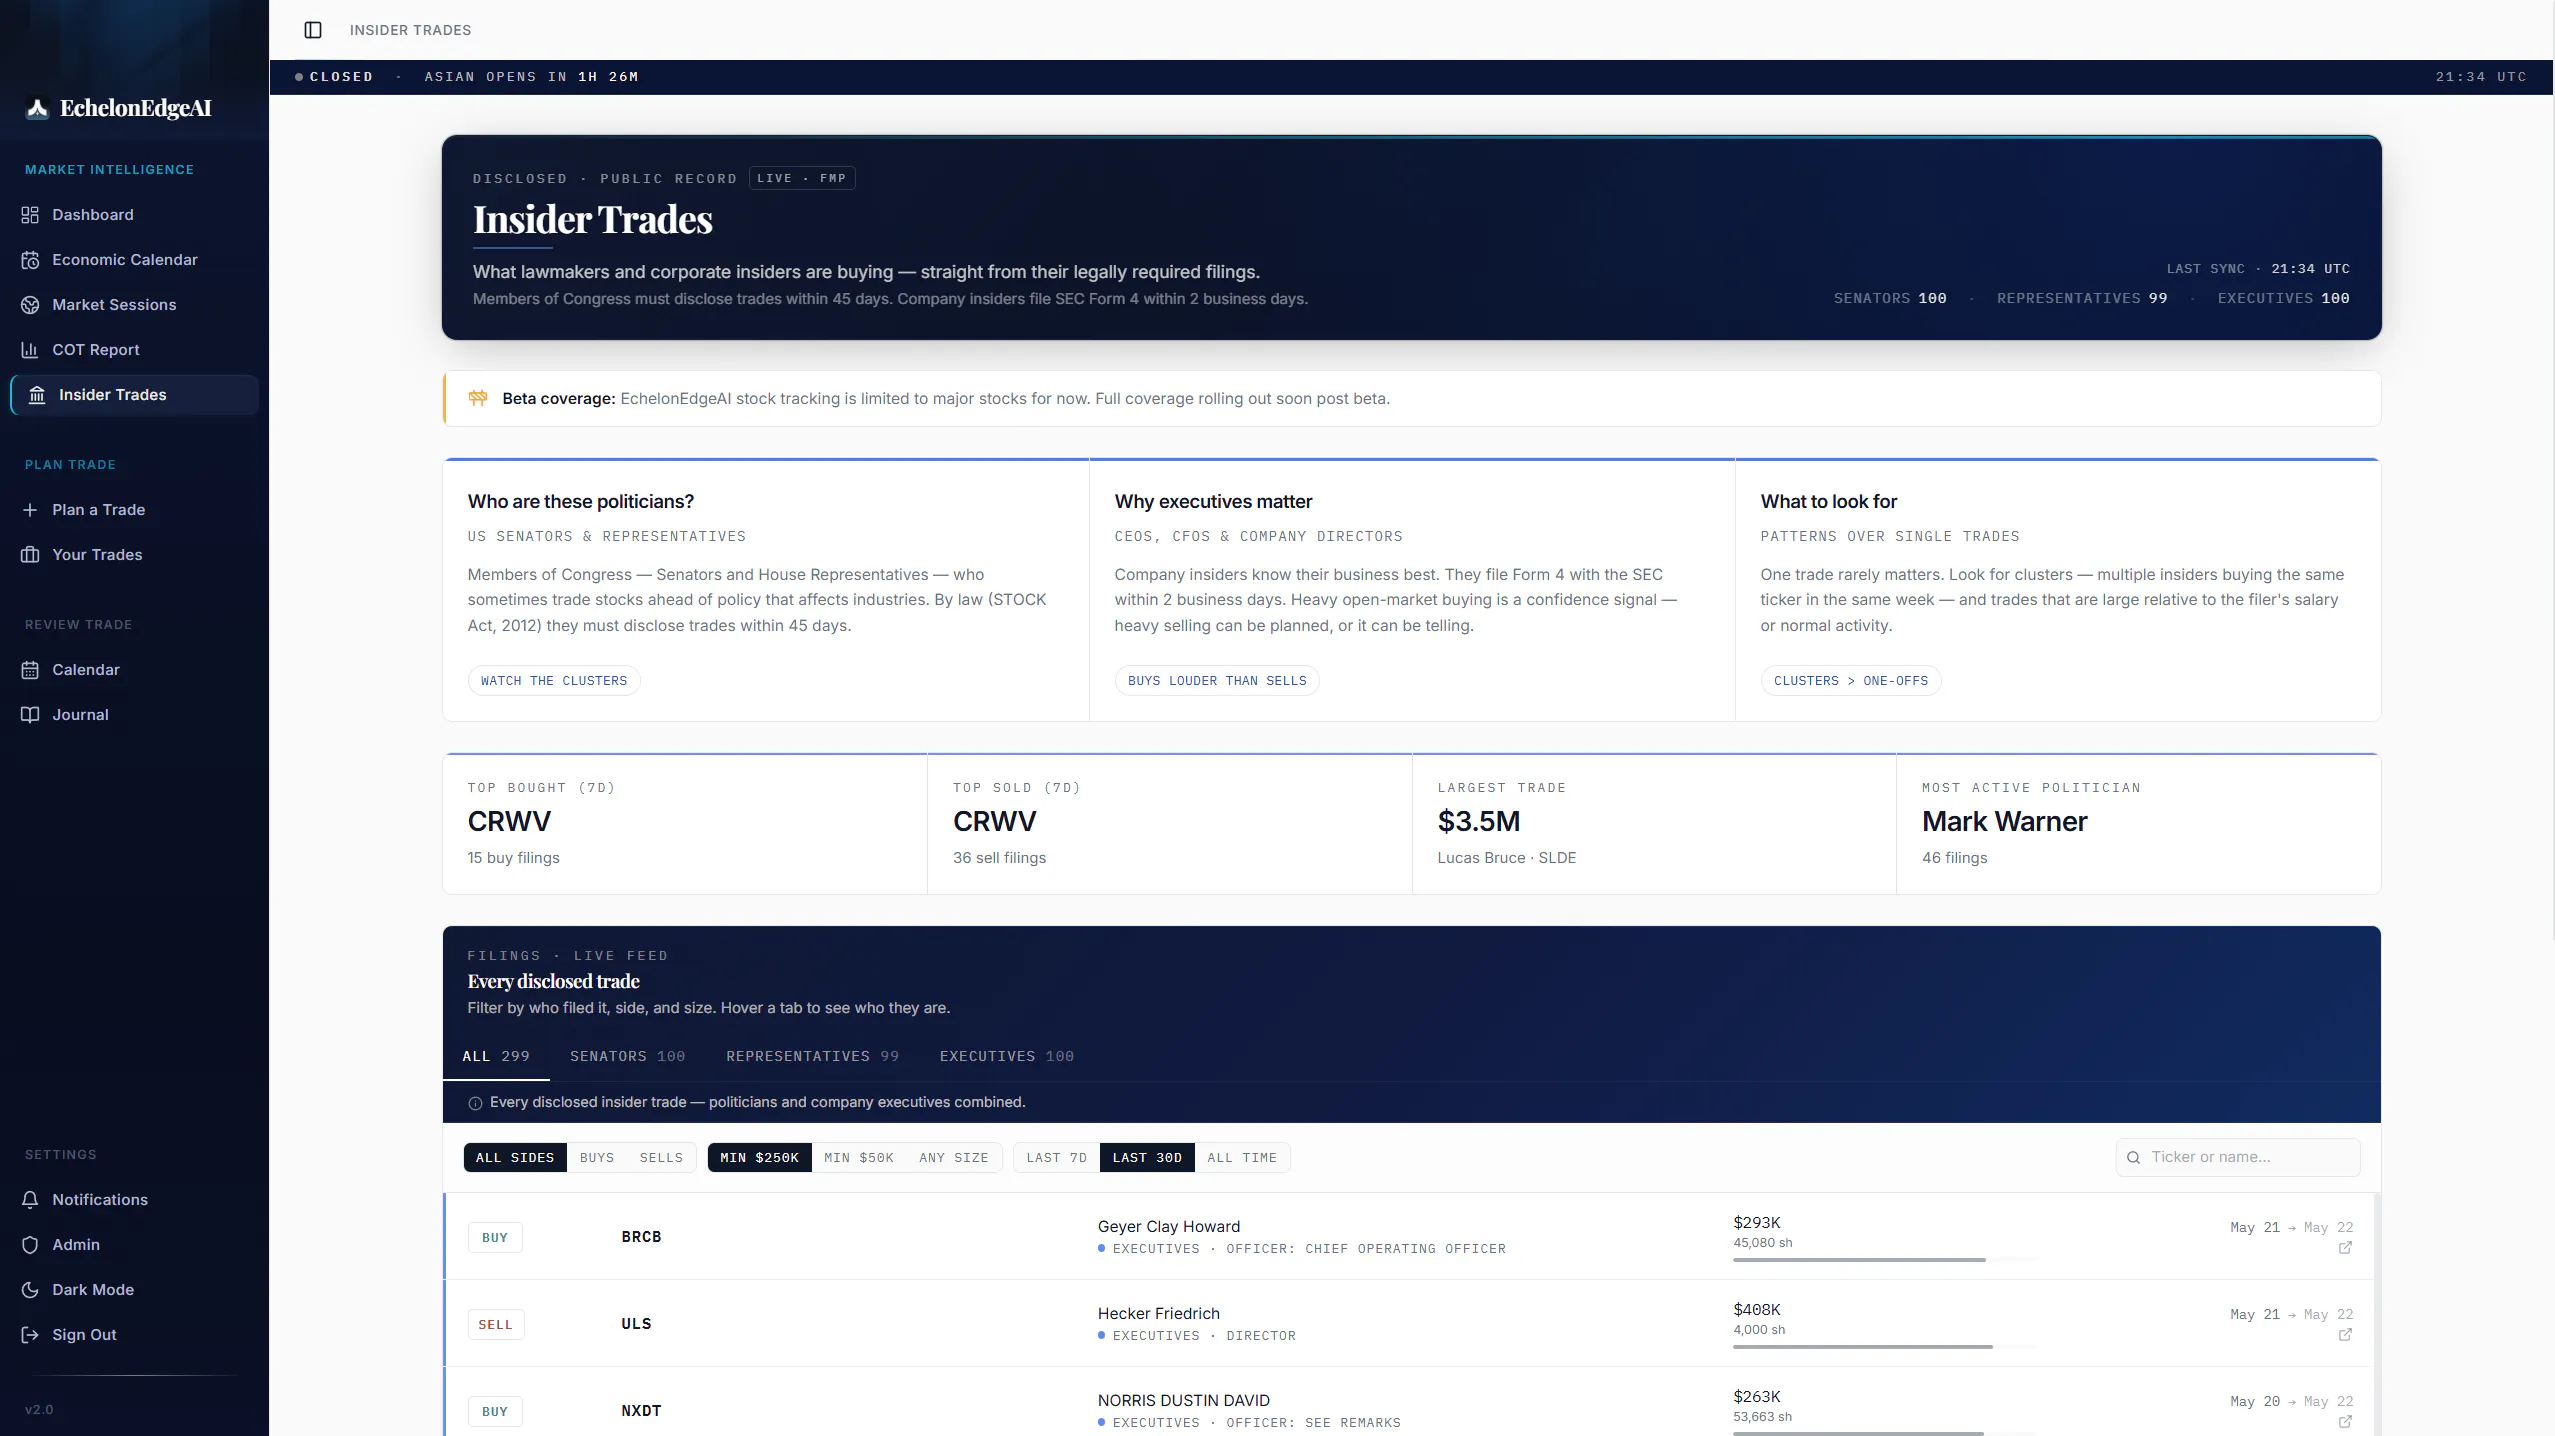The height and width of the screenshot is (1436, 2555).
Task: Click the CLOSED market status indicator
Action: tap(334, 77)
